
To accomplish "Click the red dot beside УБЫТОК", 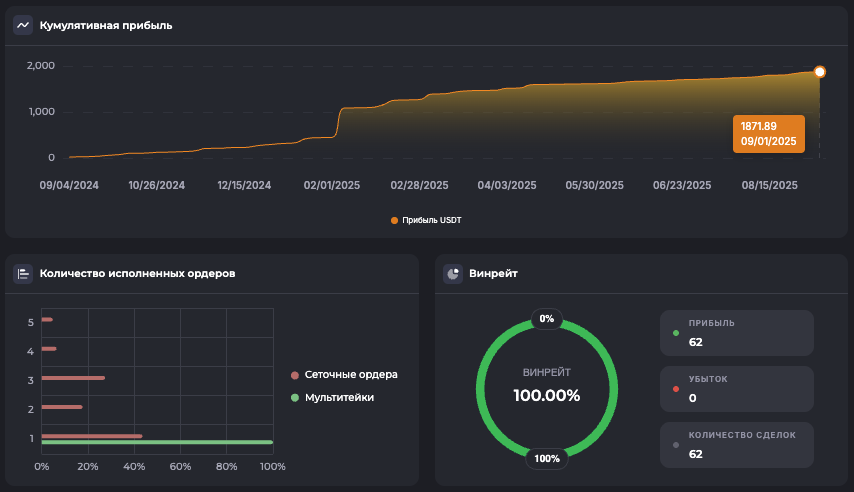I will 676,389.
